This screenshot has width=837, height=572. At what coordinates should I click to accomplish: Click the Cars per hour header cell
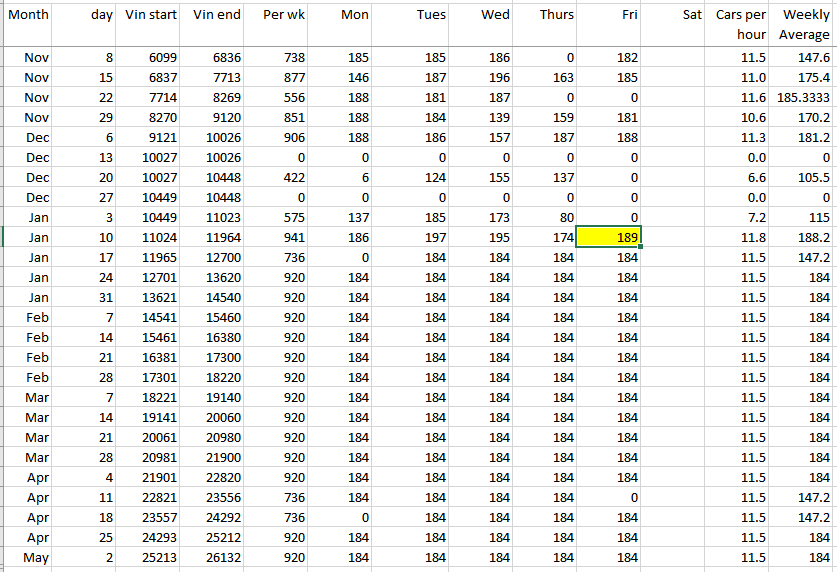pyautogui.click(x=740, y=24)
